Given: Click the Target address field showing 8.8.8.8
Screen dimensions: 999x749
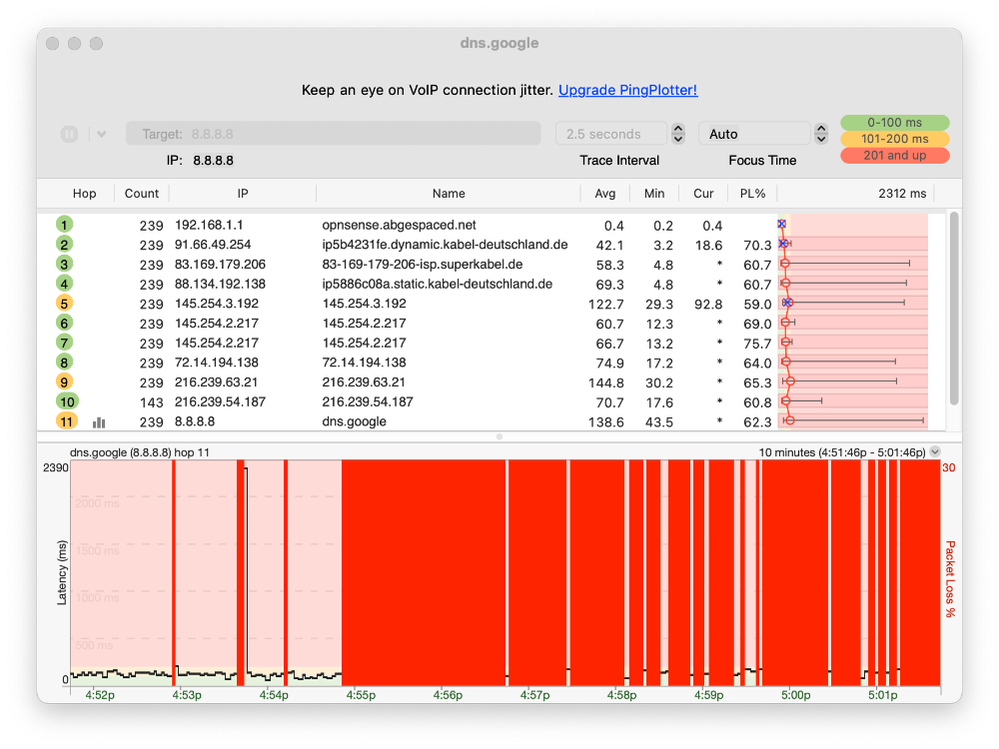Looking at the screenshot, I should (333, 134).
